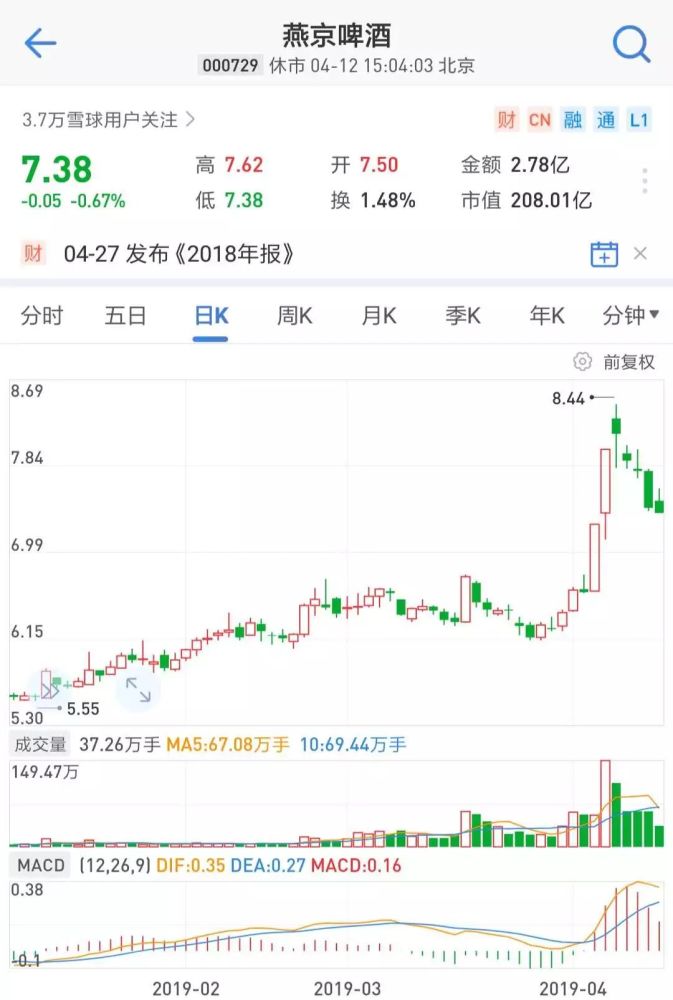Tap the 成交量 indicator label

pyautogui.click(x=41, y=744)
